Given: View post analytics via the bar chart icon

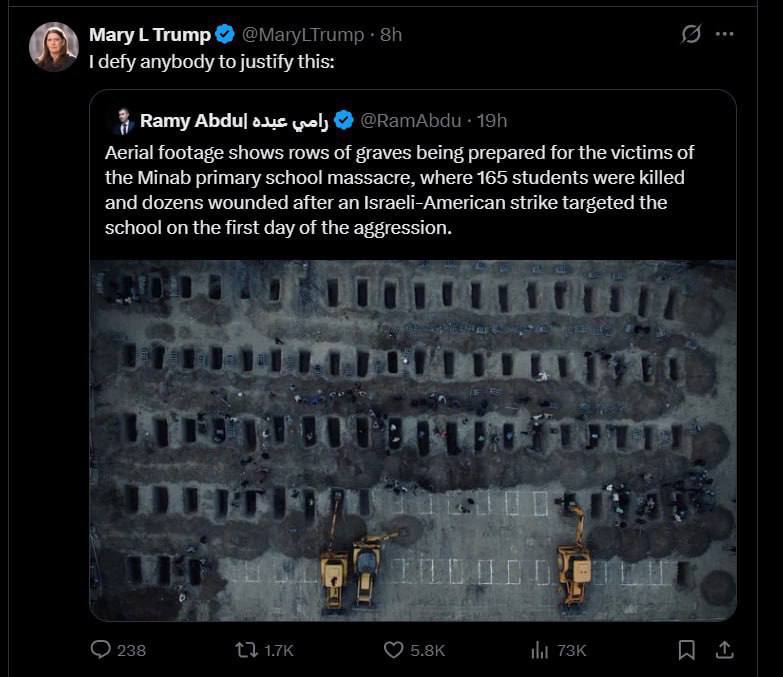Looking at the screenshot, I should [540, 650].
